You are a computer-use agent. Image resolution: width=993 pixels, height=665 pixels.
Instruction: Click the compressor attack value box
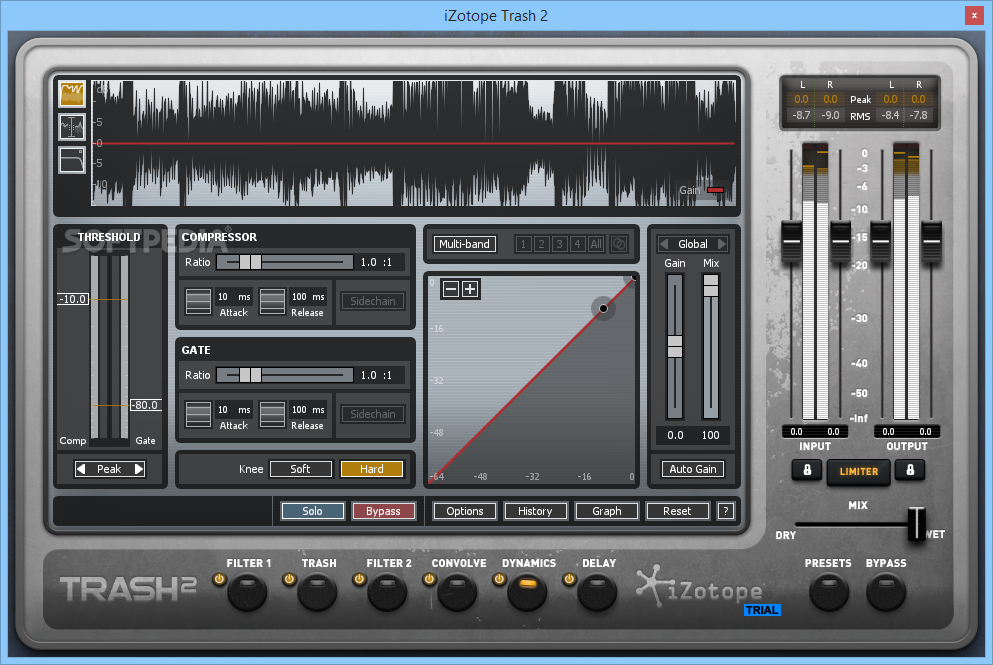click(234, 296)
